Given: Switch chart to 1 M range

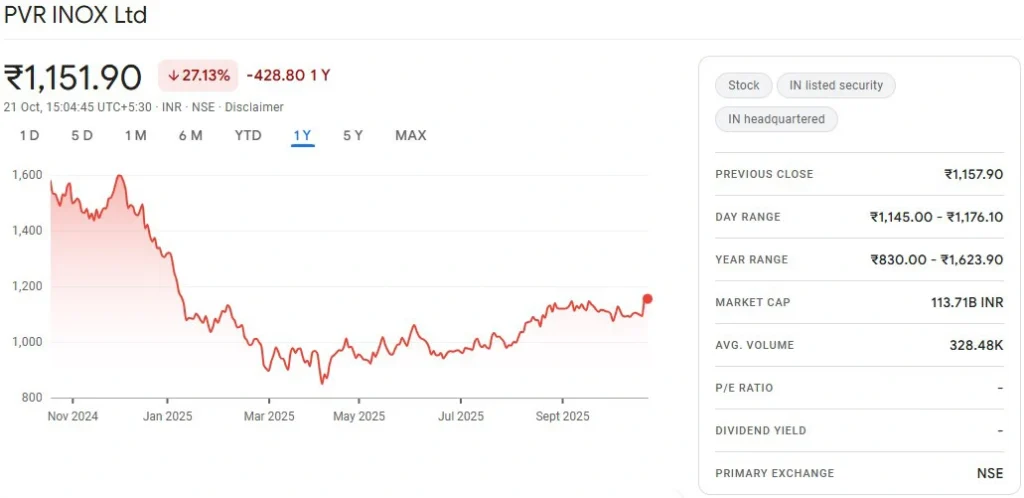Looking at the screenshot, I should pos(136,136).
